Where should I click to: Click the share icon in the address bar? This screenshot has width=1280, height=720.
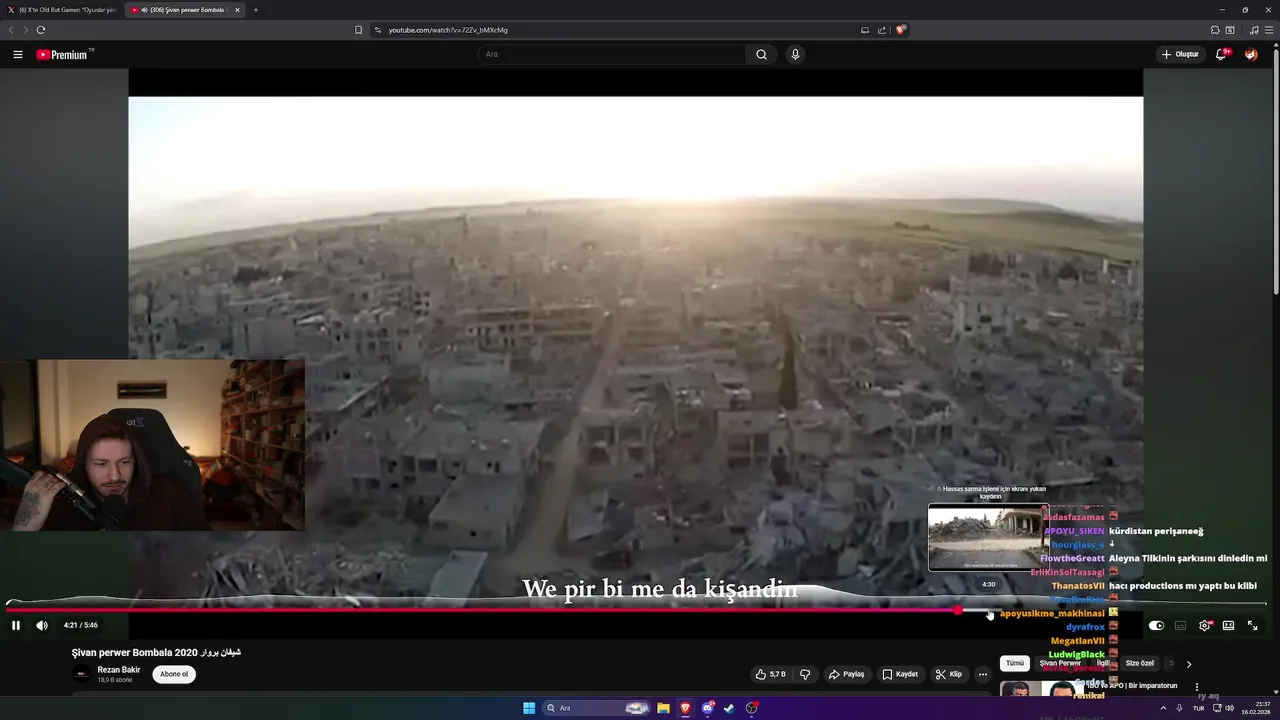point(882,30)
